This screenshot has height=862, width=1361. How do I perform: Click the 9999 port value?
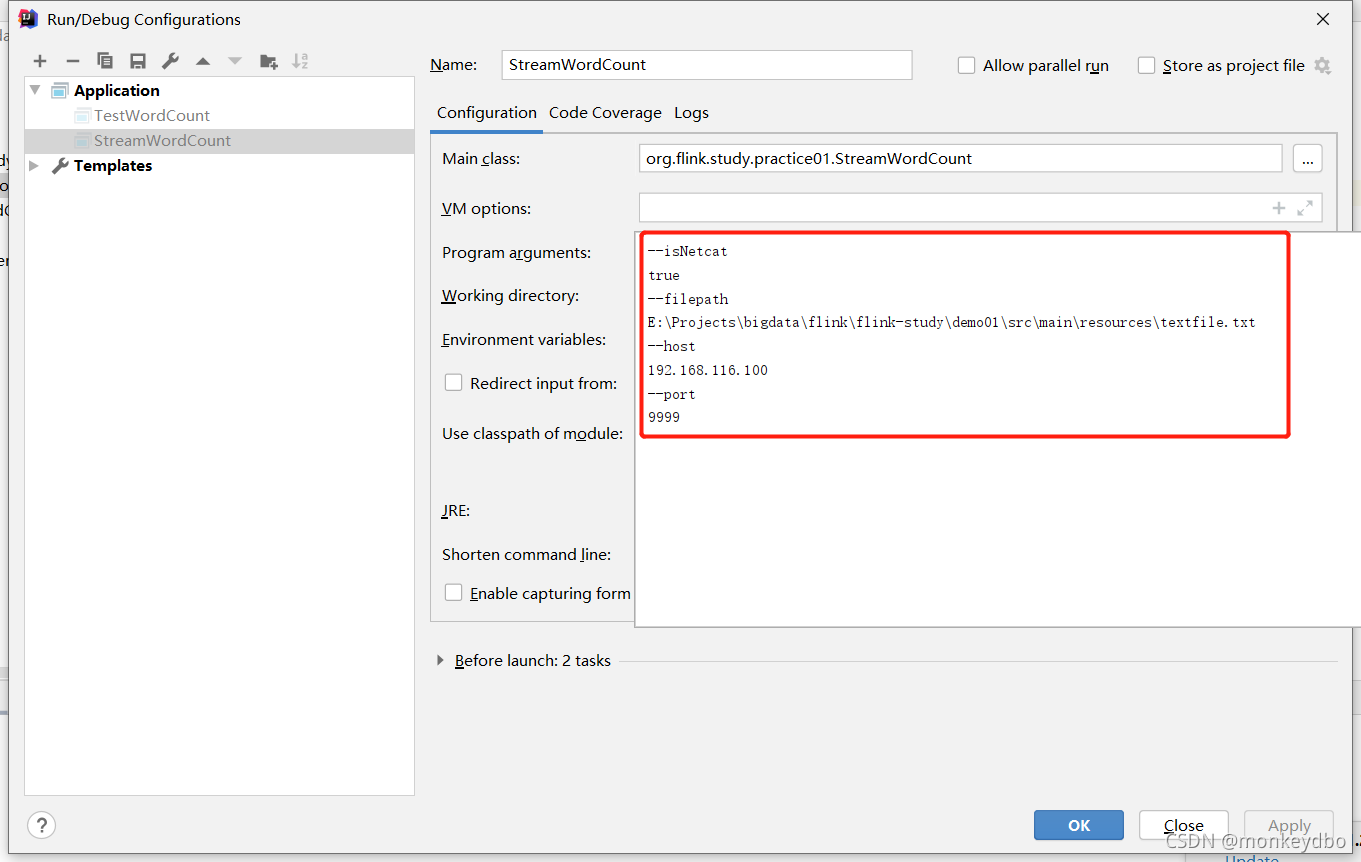663,417
